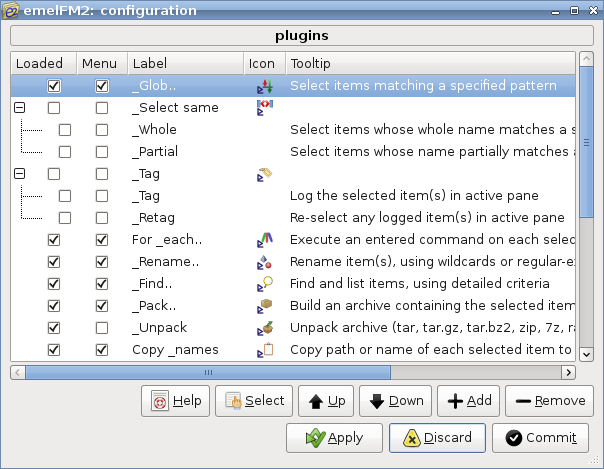Click the horizontal scrollbar left arrow
604x469 pixels.
[x=18, y=372]
